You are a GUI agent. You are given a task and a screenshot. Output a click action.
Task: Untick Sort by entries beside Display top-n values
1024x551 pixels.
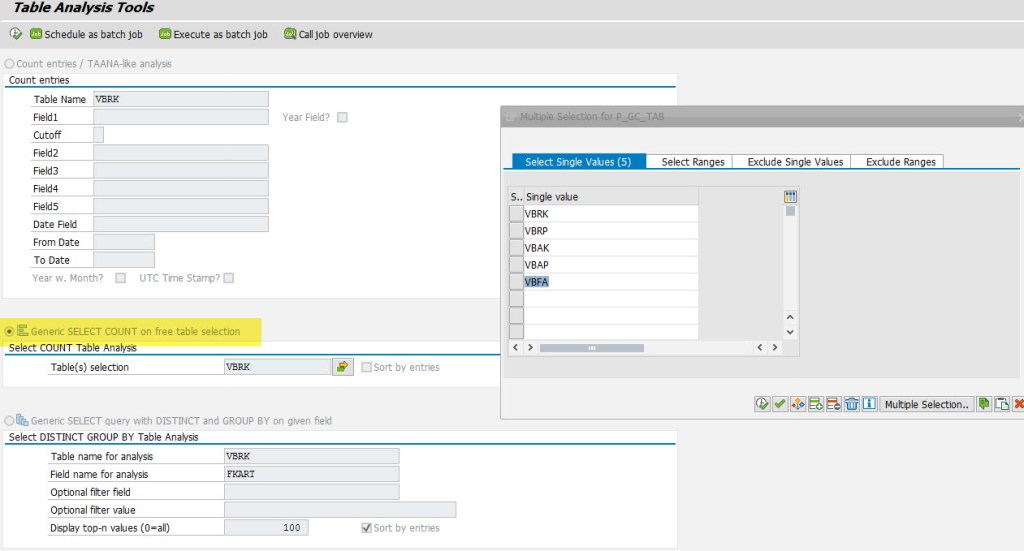pos(366,528)
